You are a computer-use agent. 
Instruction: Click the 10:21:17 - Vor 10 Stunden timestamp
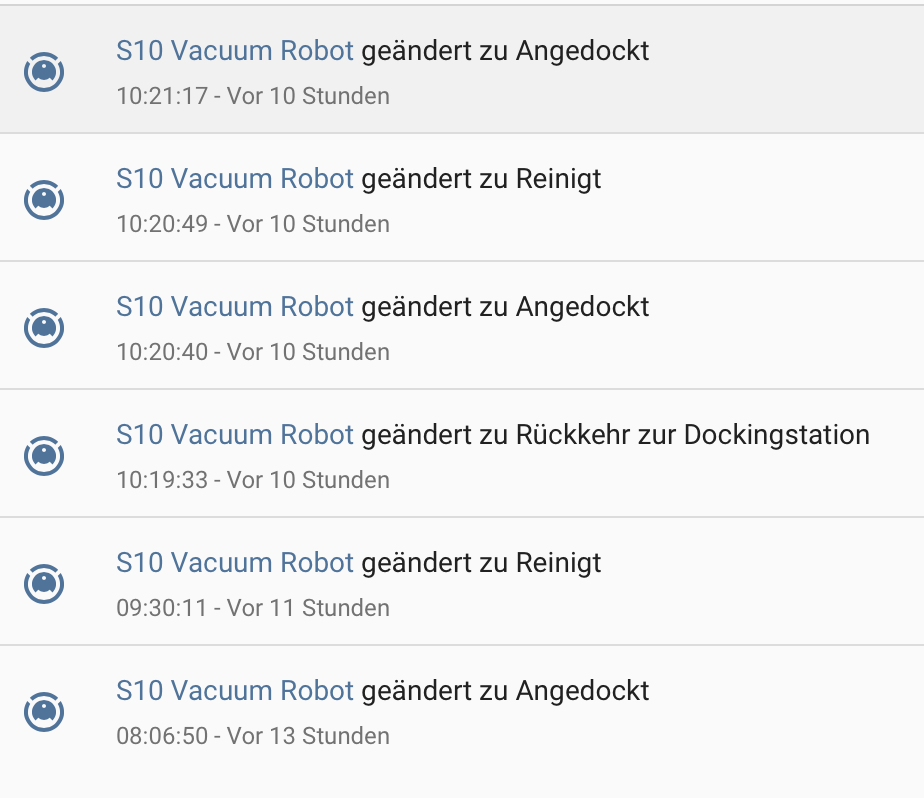(252, 97)
